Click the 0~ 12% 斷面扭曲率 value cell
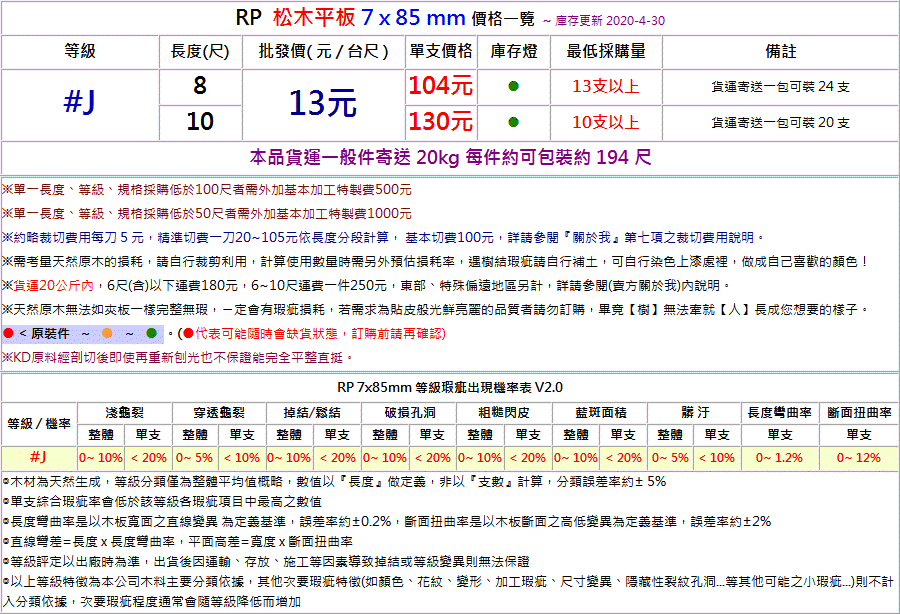This screenshot has width=900, height=614. pos(857,457)
